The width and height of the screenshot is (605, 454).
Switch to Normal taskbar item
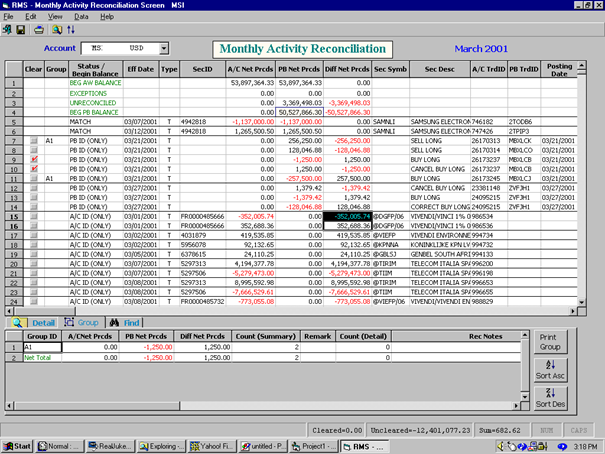(x=59, y=446)
